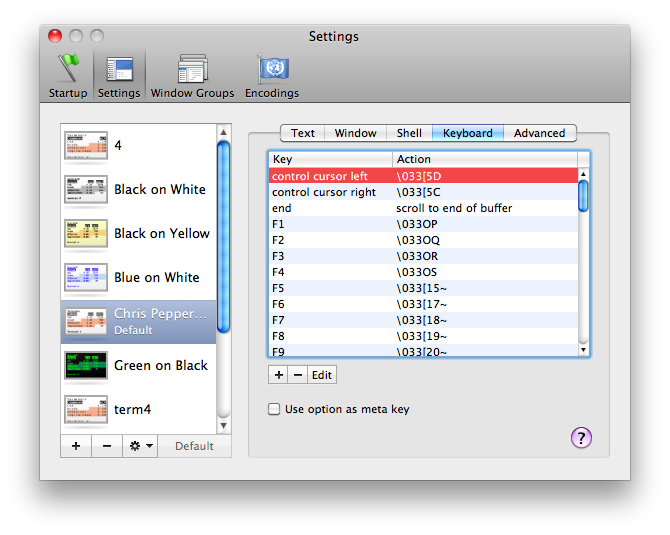Click the key table scroll down arrow

click(x=583, y=350)
